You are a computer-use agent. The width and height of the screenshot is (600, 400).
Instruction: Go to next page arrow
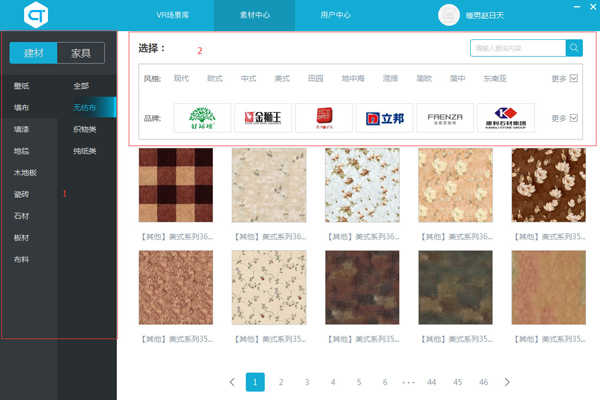[507, 382]
